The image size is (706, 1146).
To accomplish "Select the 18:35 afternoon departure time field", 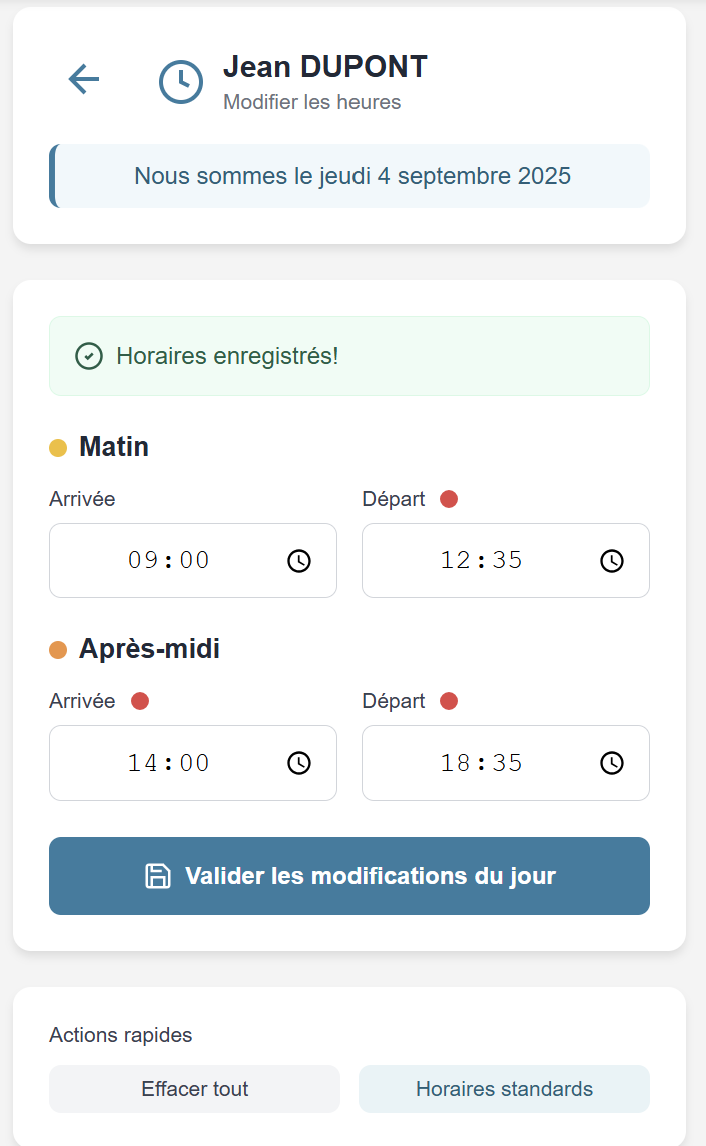I will pyautogui.click(x=483, y=763).
